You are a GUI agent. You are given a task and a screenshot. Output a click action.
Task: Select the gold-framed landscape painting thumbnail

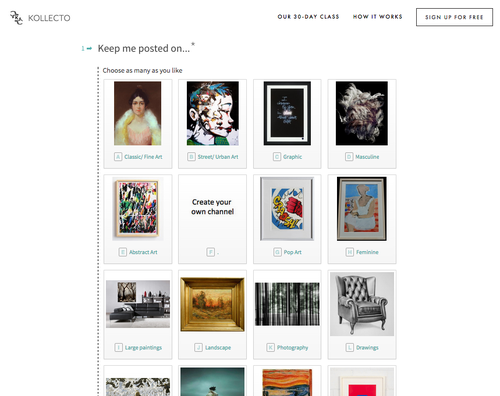click(x=212, y=304)
